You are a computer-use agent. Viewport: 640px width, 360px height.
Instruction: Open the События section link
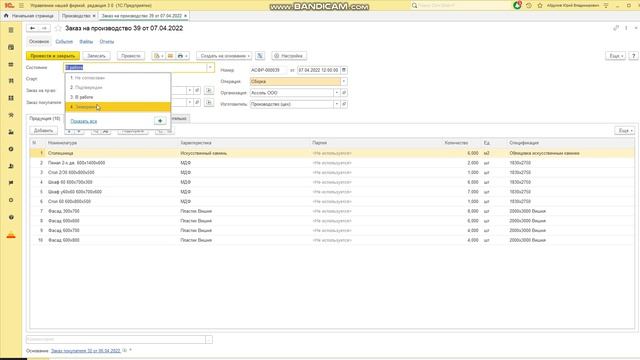click(x=64, y=42)
